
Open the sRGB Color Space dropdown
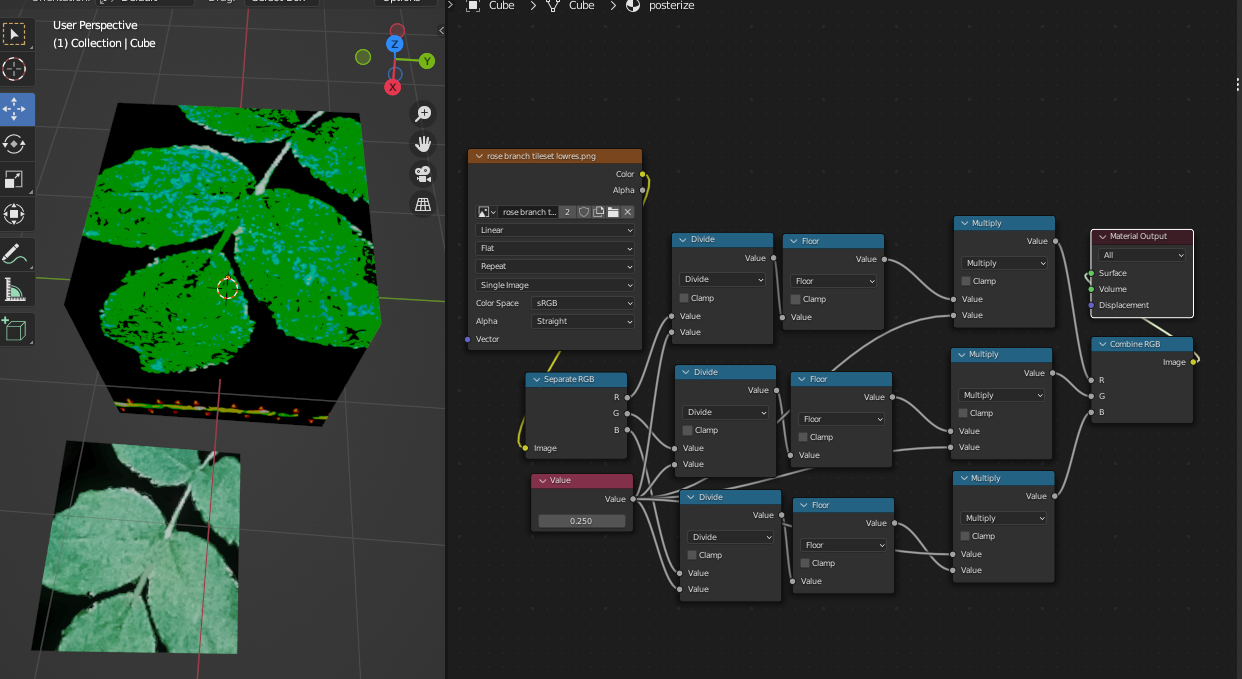click(583, 303)
